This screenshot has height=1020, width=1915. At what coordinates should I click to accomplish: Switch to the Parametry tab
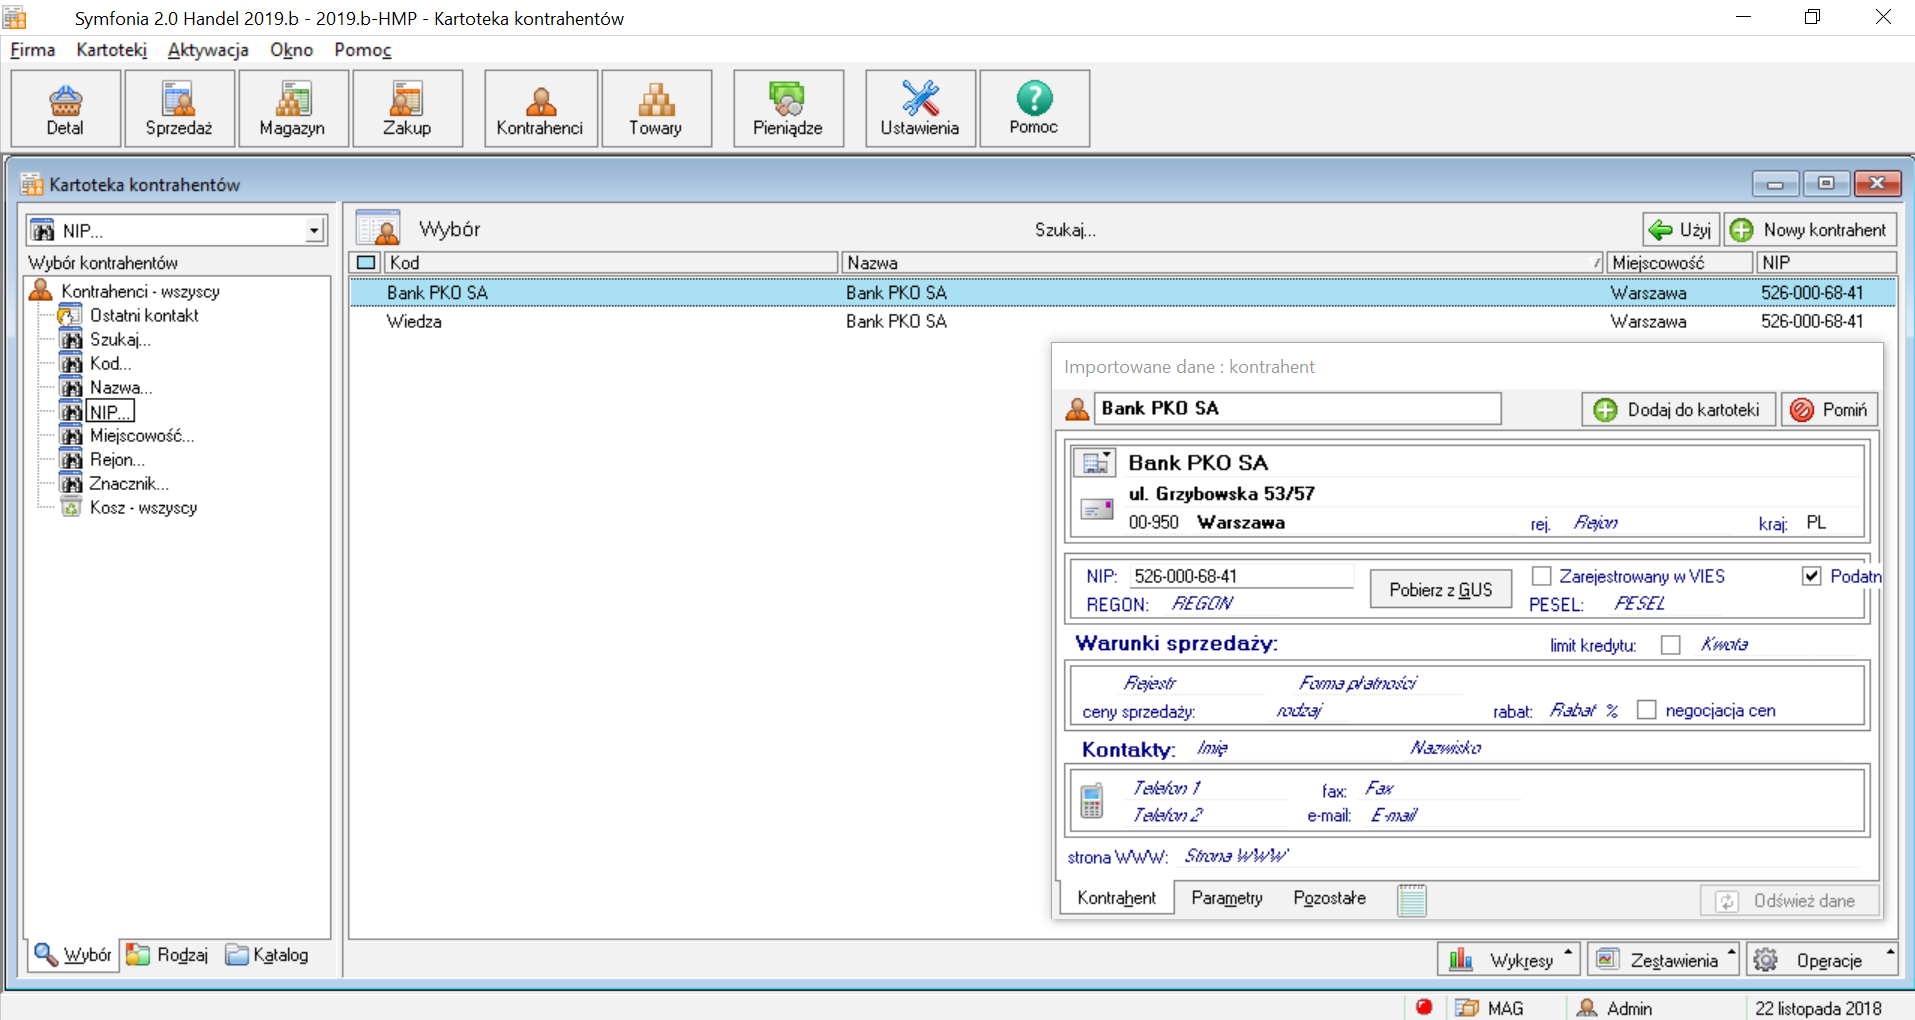(1227, 898)
